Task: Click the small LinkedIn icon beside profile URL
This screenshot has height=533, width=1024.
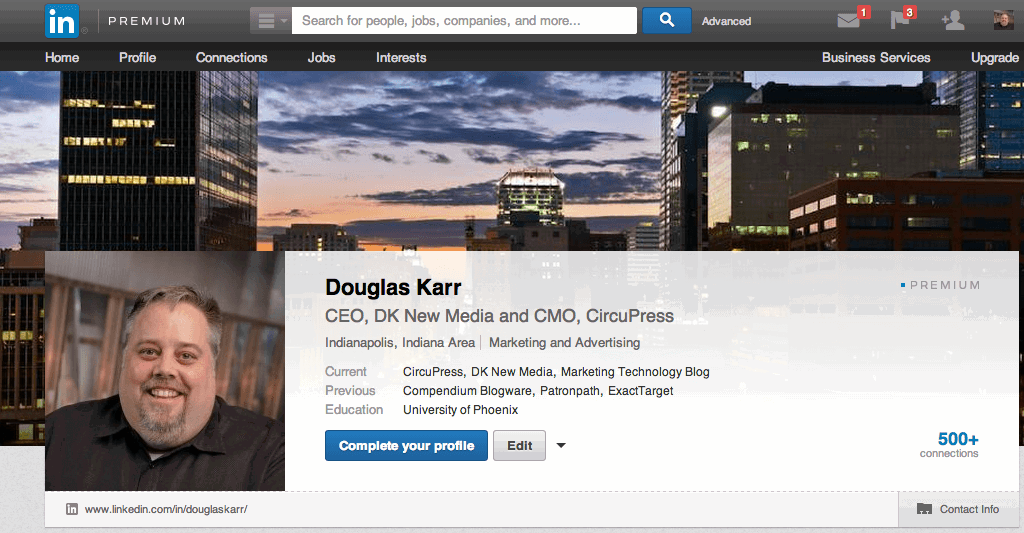Action: click(x=72, y=509)
